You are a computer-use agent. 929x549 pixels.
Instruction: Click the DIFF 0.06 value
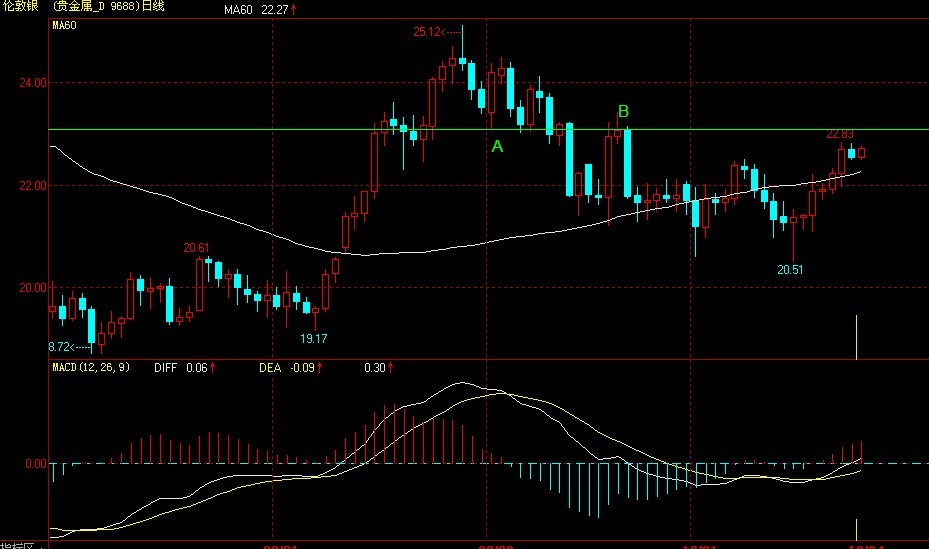click(x=185, y=368)
